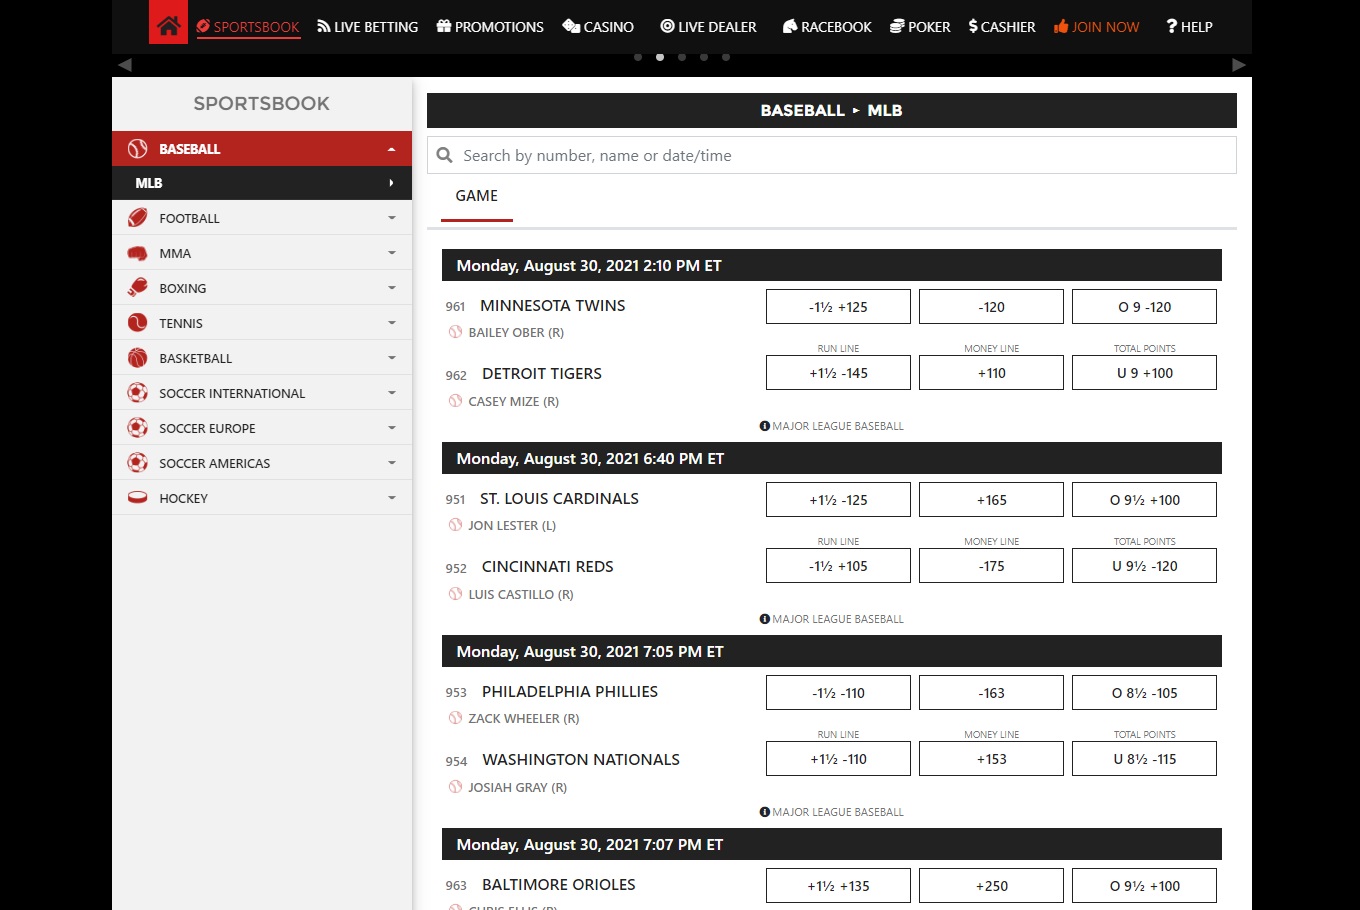This screenshot has height=910, width=1360.
Task: Open the Casino section
Action: [x=598, y=27]
